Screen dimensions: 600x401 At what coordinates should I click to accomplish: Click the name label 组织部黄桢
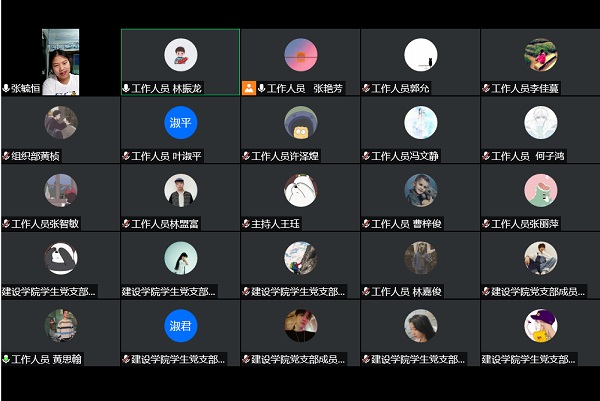[x=36, y=156]
